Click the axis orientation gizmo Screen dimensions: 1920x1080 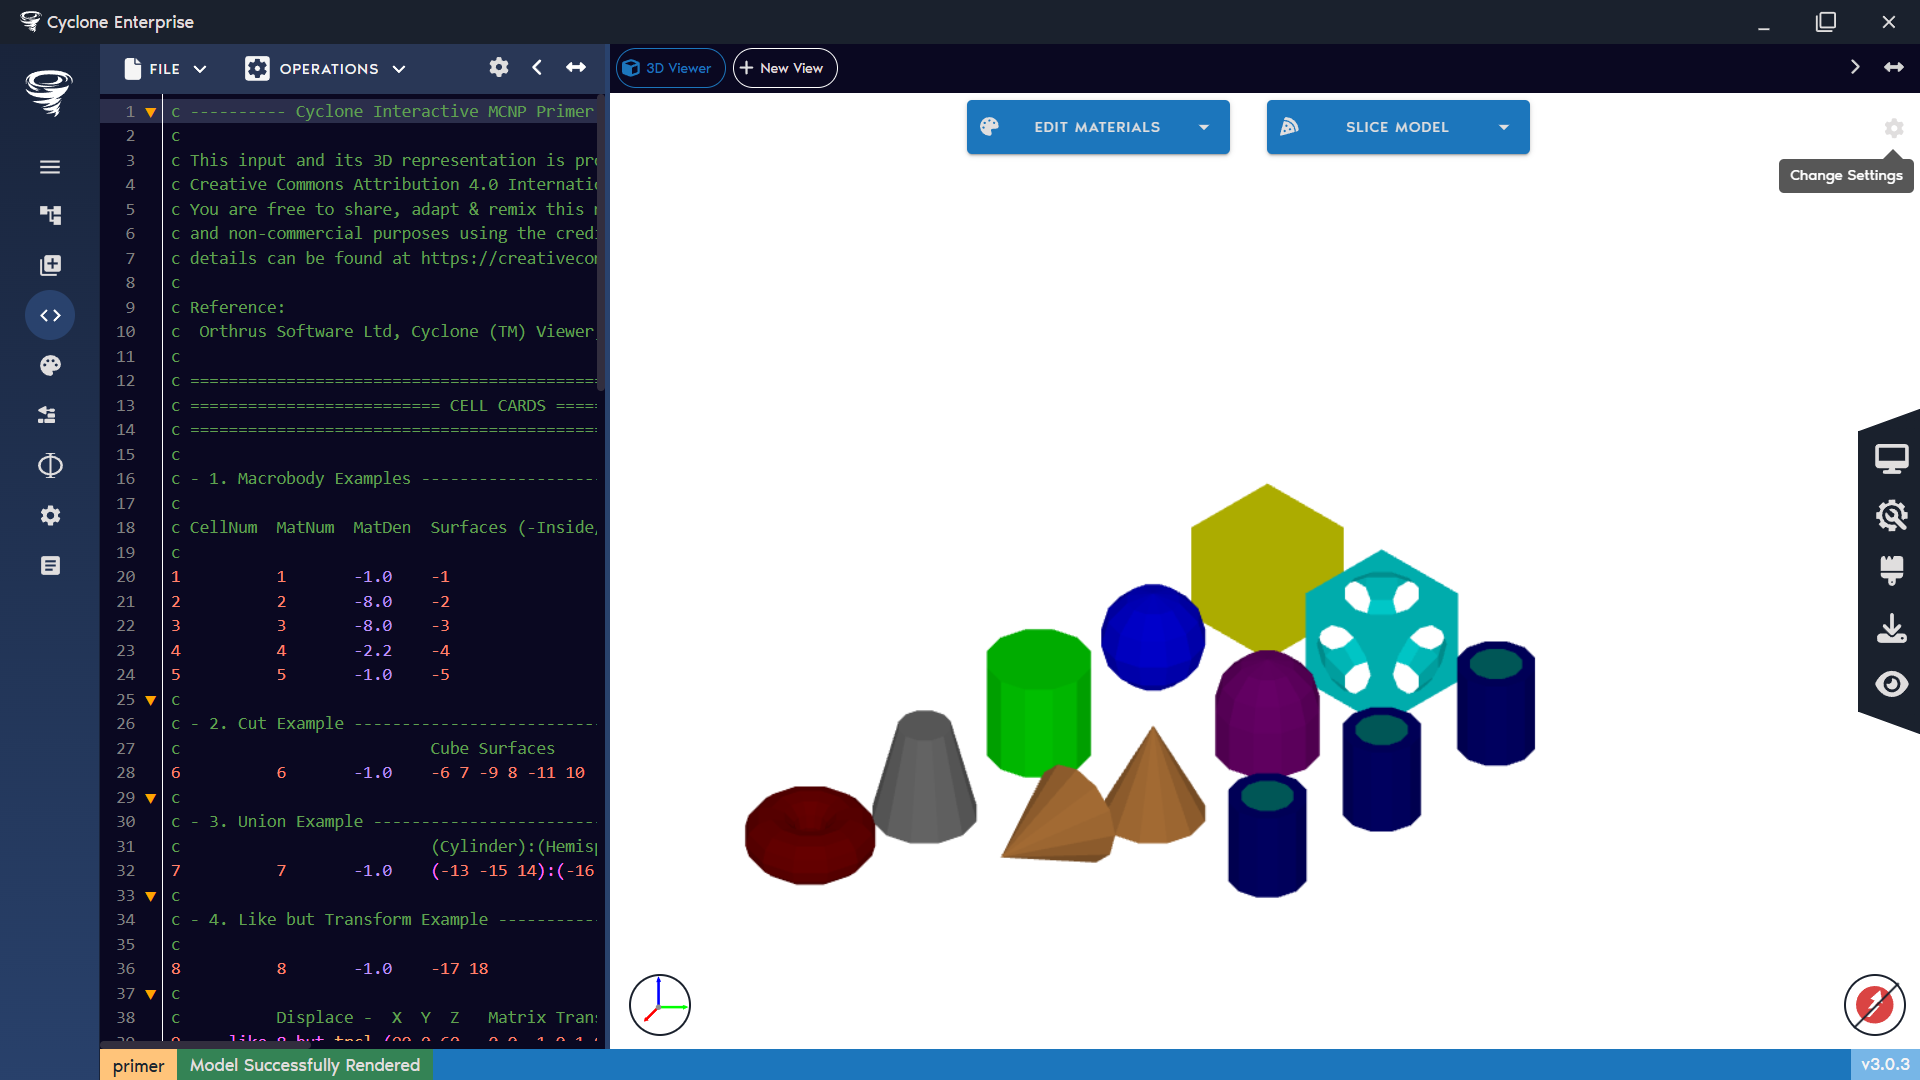tap(659, 1004)
